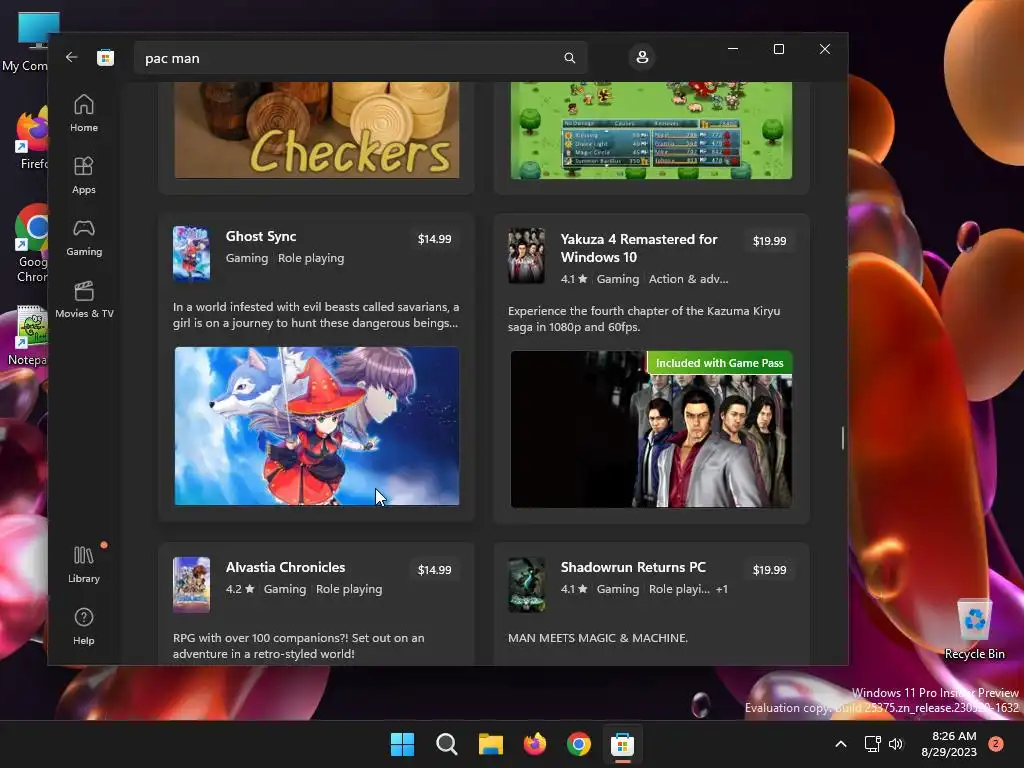
Task: Open Home in the Store sidebar
Action: tap(84, 114)
